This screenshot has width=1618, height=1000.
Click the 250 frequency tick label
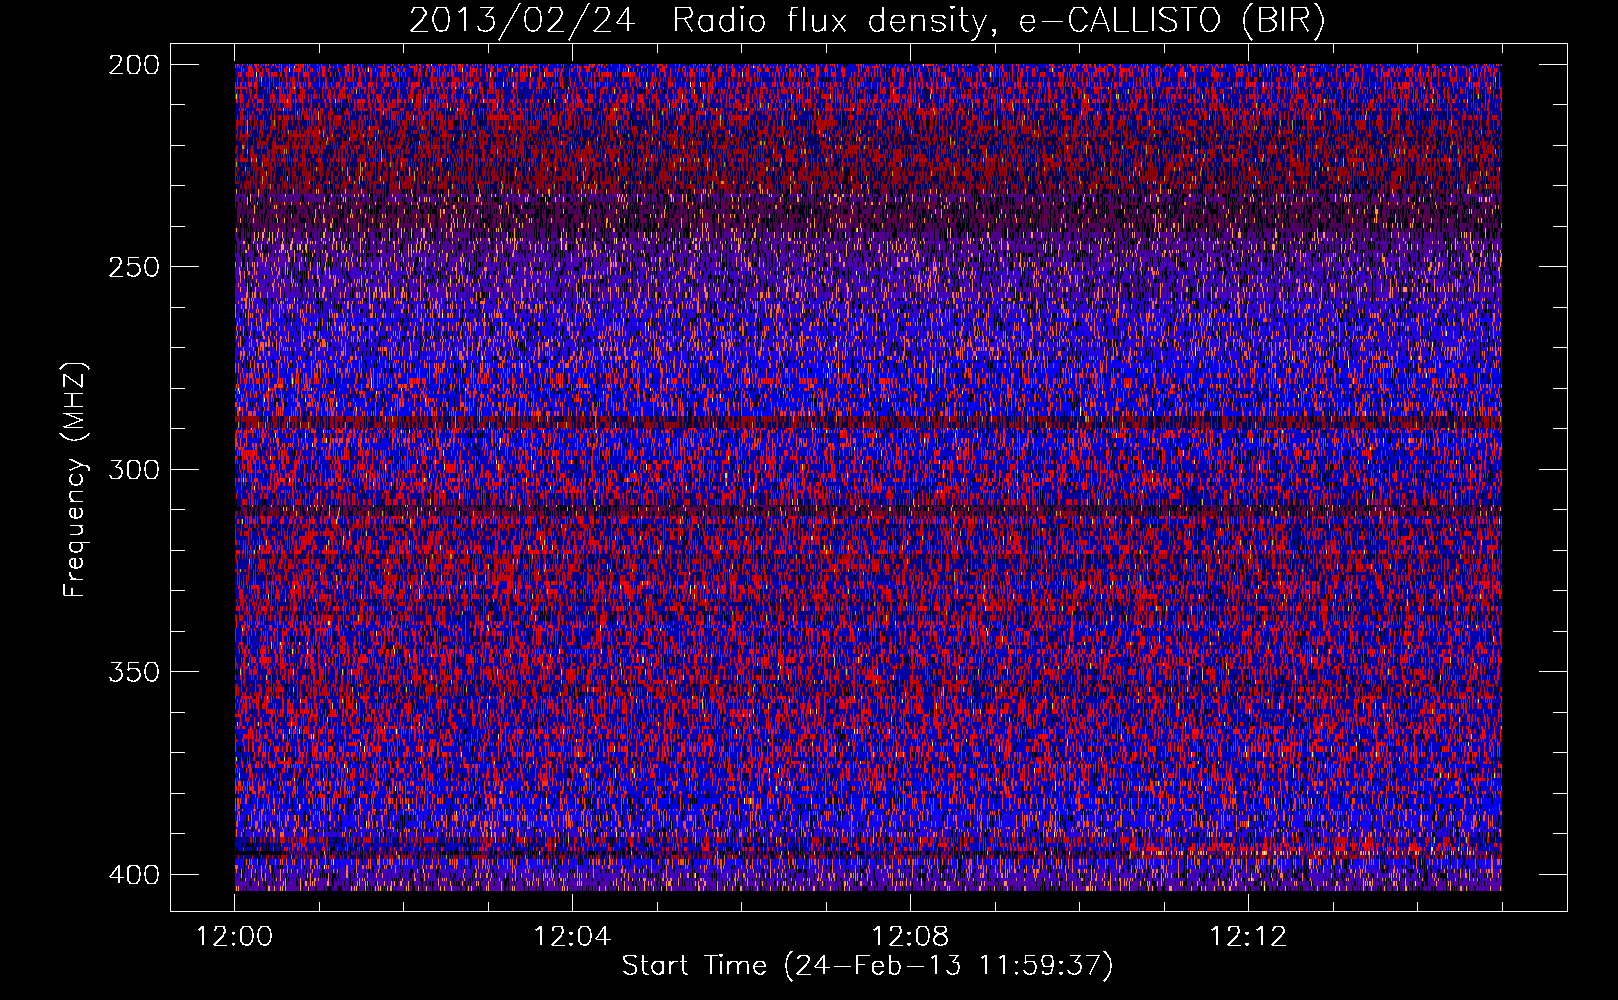(133, 267)
